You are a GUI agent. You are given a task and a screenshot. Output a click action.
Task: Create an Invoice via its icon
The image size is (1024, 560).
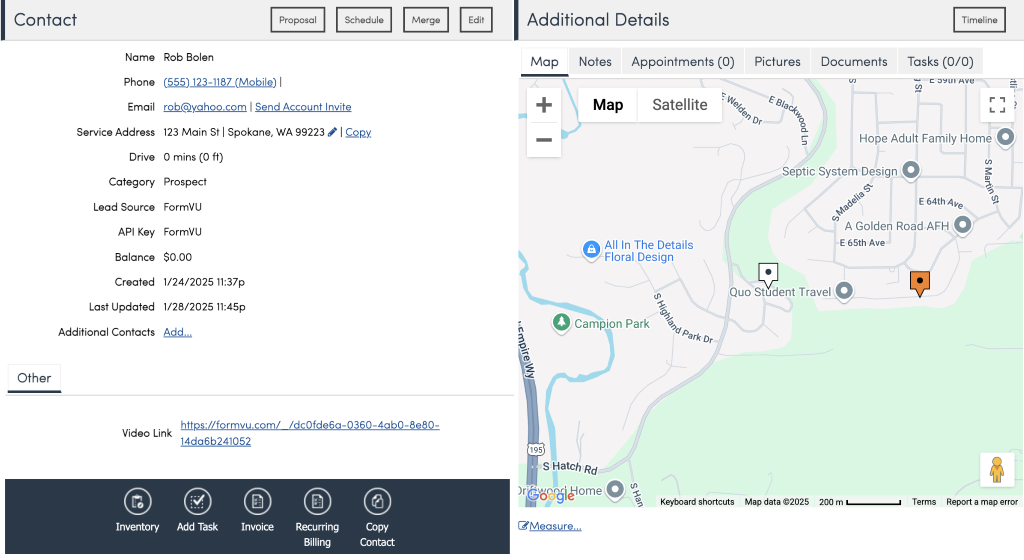(x=257, y=502)
